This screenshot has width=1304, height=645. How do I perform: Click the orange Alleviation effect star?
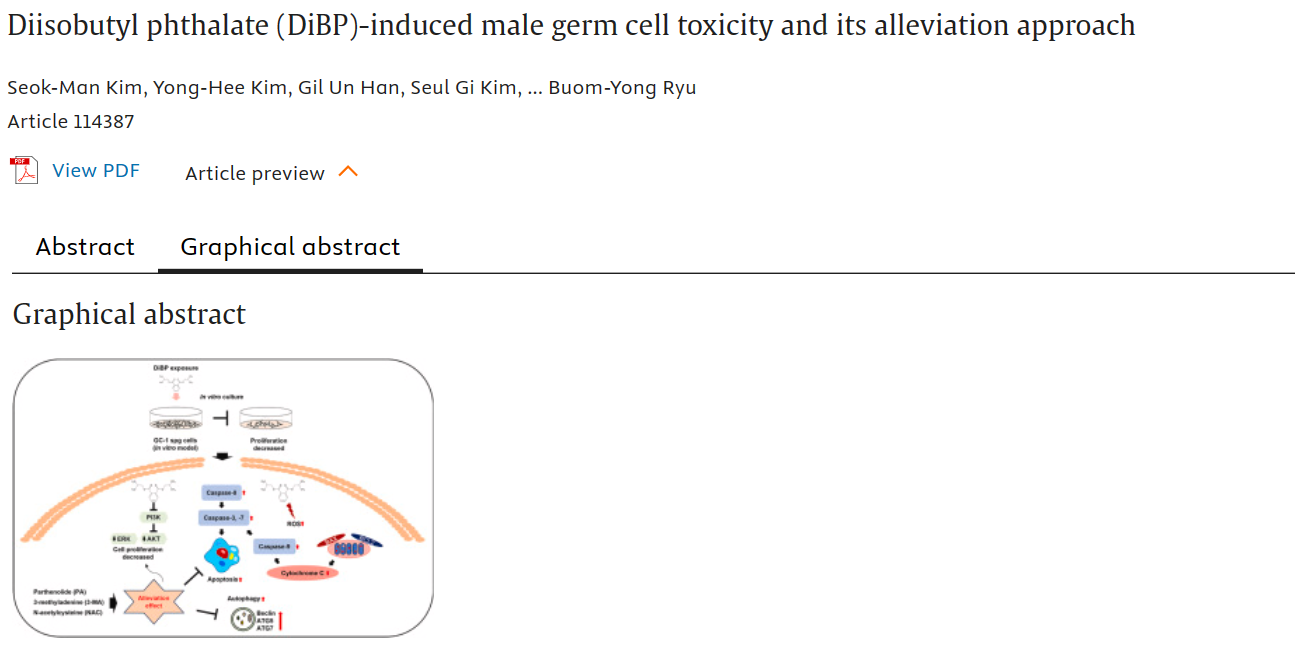[153, 600]
